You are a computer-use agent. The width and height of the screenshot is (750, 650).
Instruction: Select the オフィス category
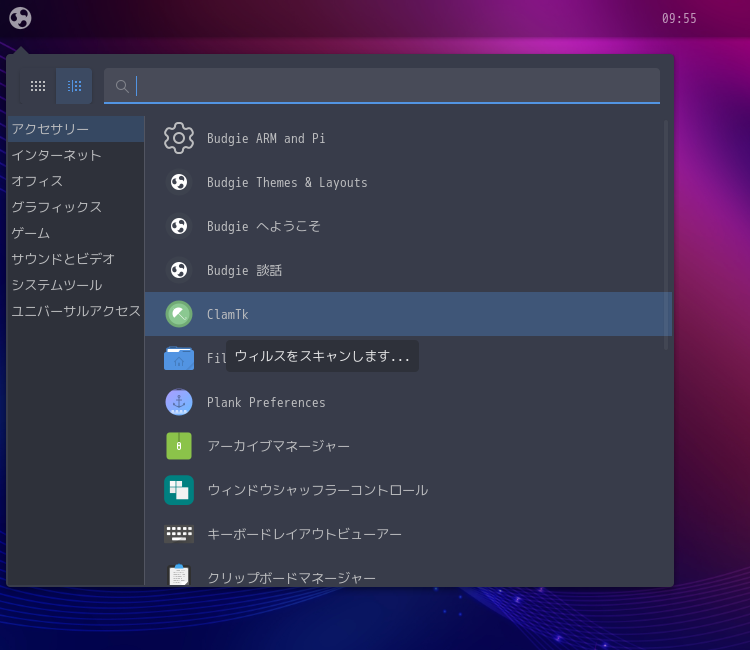click(76, 181)
